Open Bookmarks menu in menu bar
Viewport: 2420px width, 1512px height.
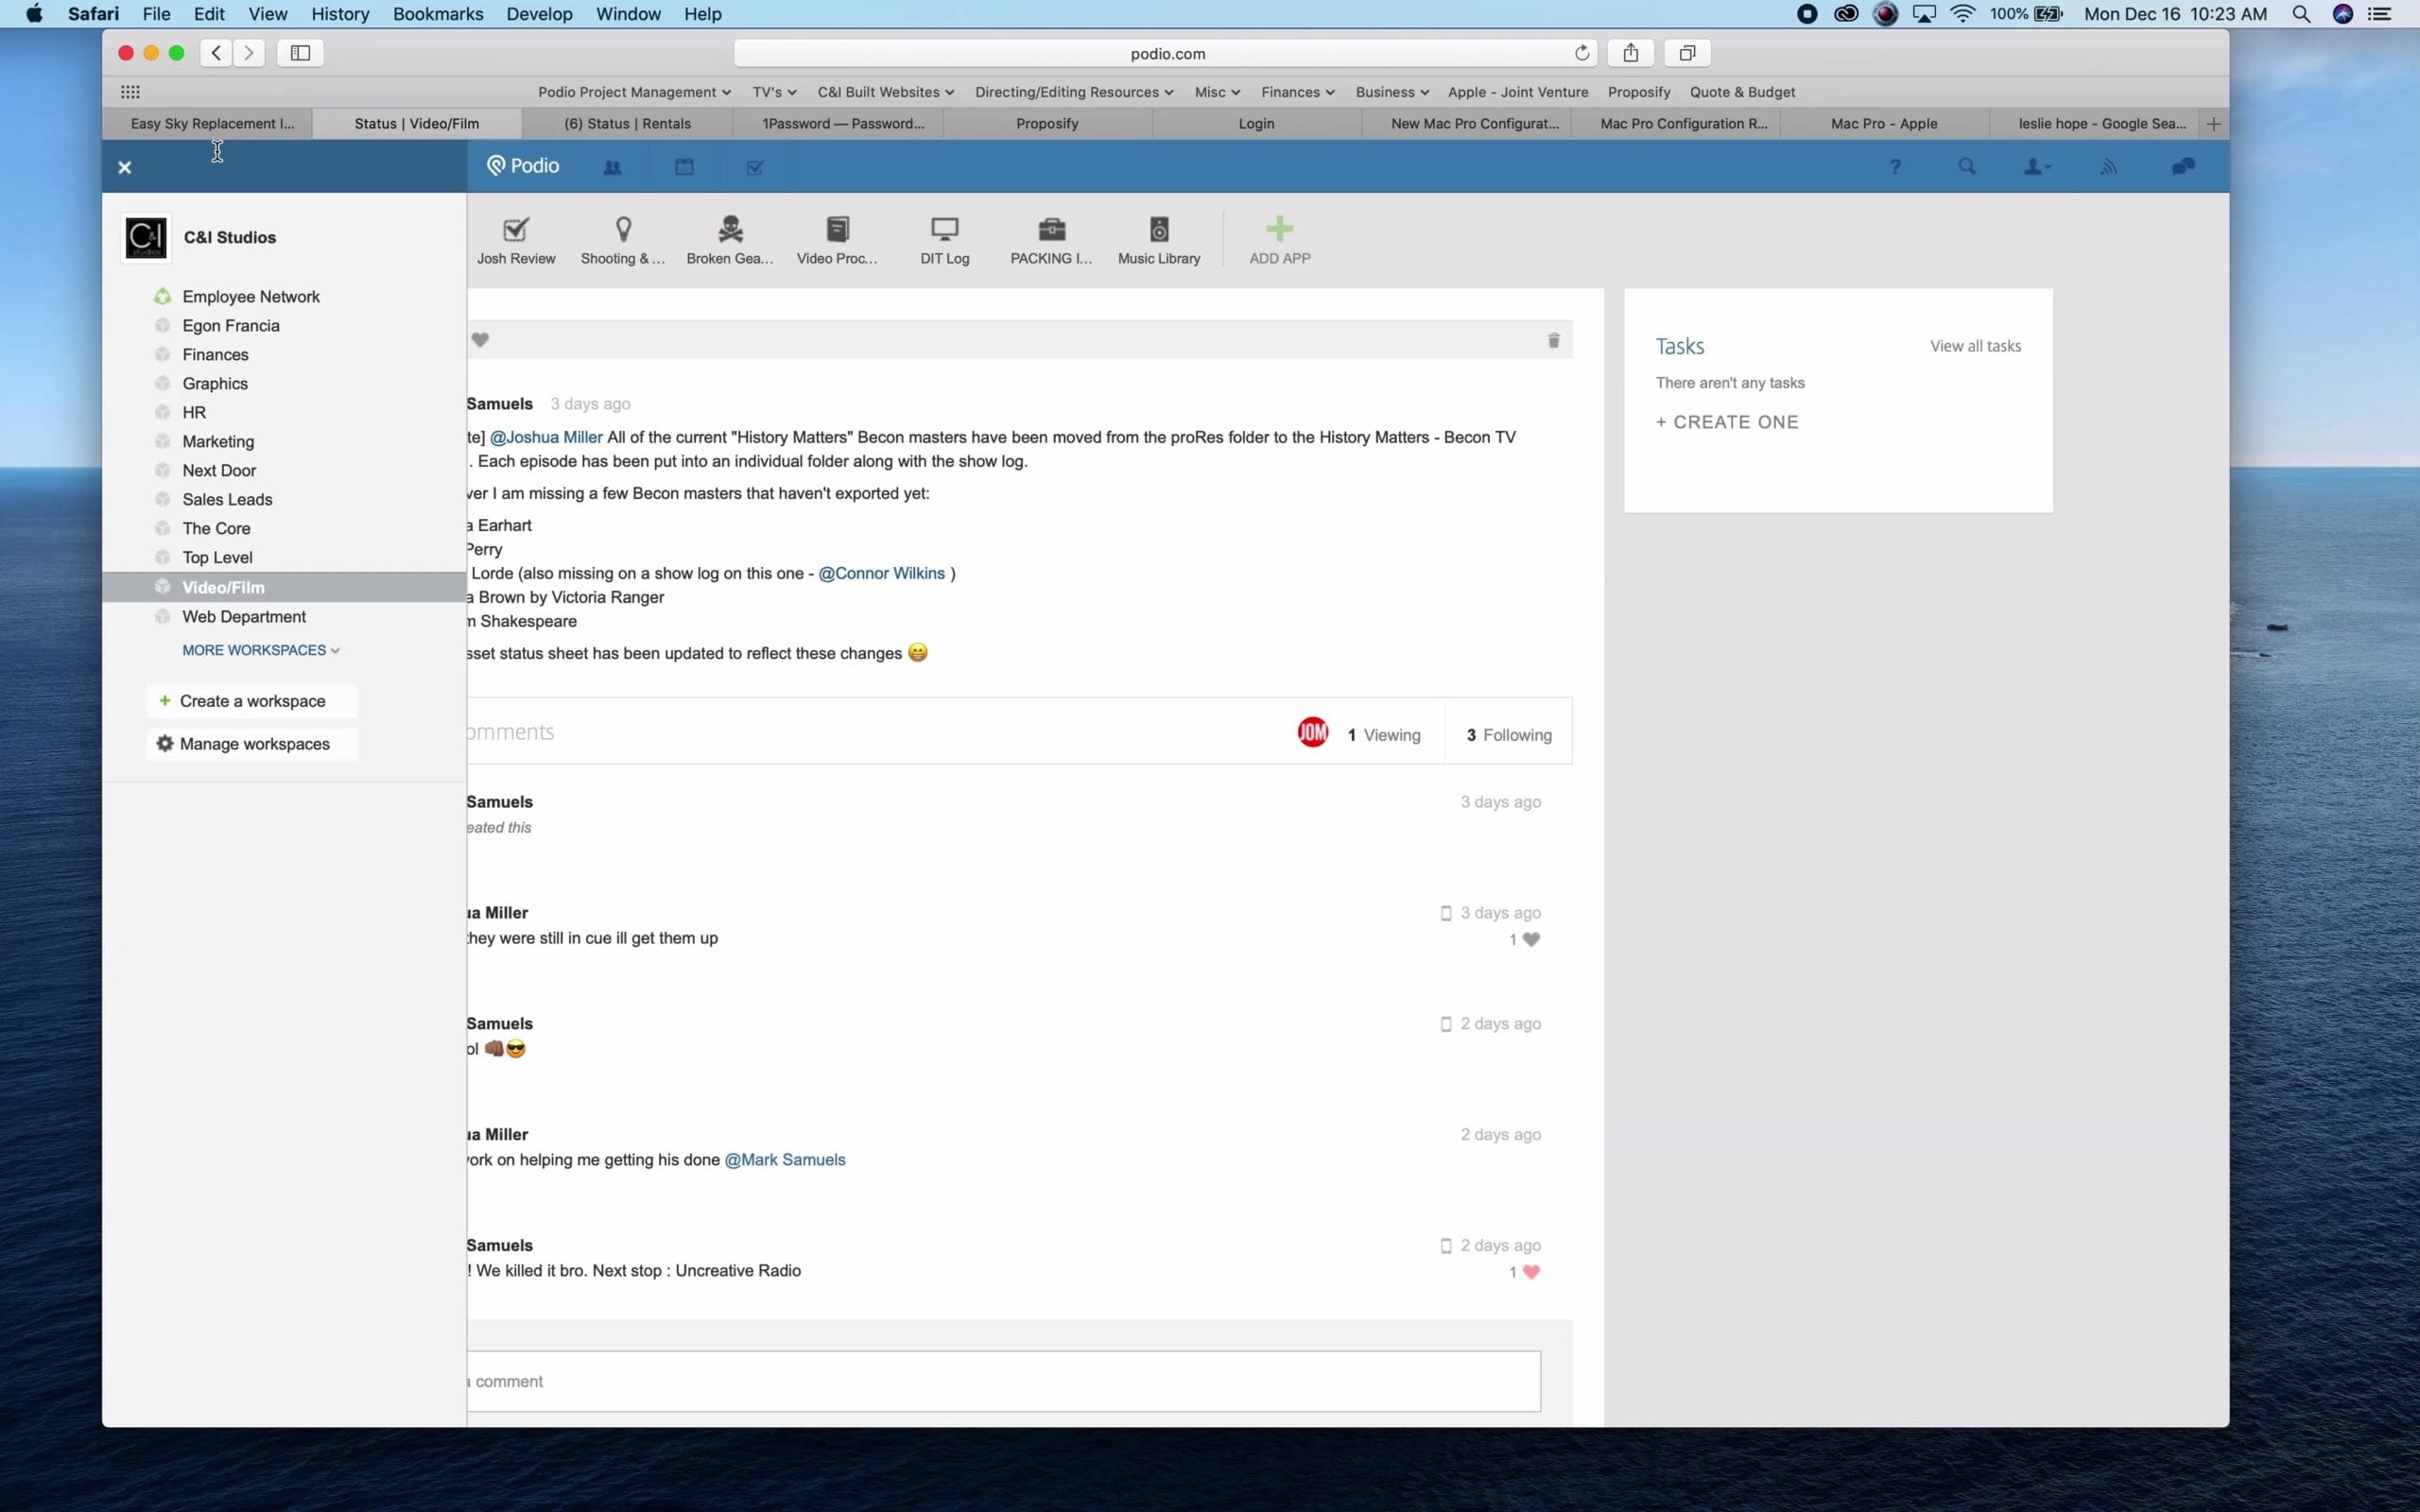[x=438, y=14]
